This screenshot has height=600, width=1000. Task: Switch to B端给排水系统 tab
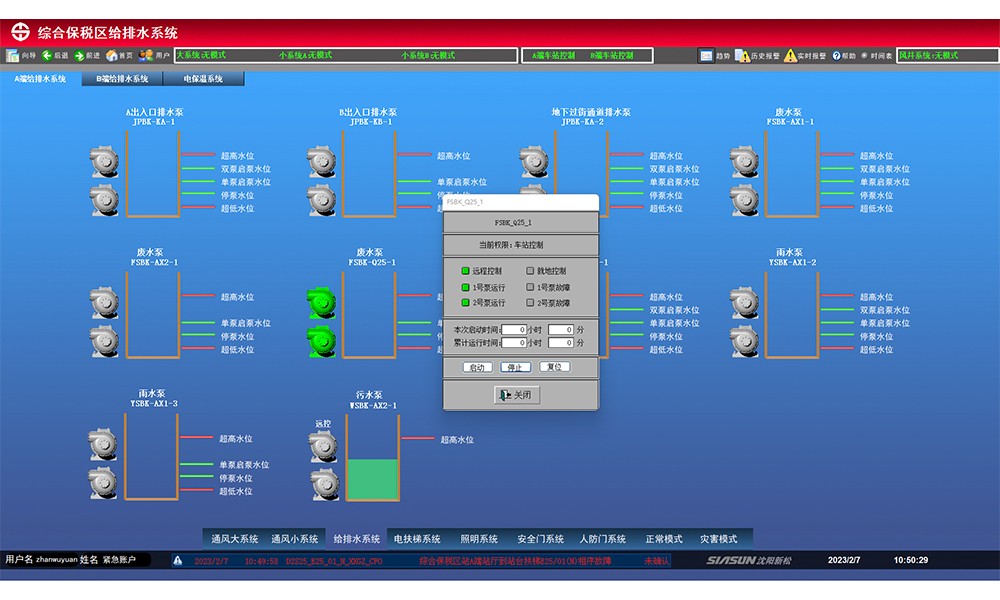tap(122, 78)
